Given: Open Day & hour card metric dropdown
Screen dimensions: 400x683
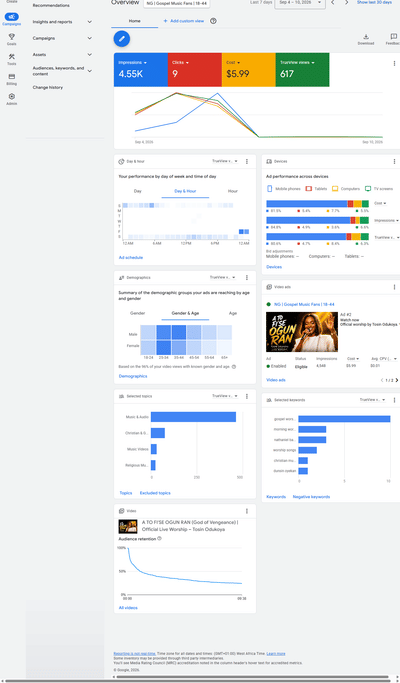Looking at the screenshot, I should coord(225,161).
